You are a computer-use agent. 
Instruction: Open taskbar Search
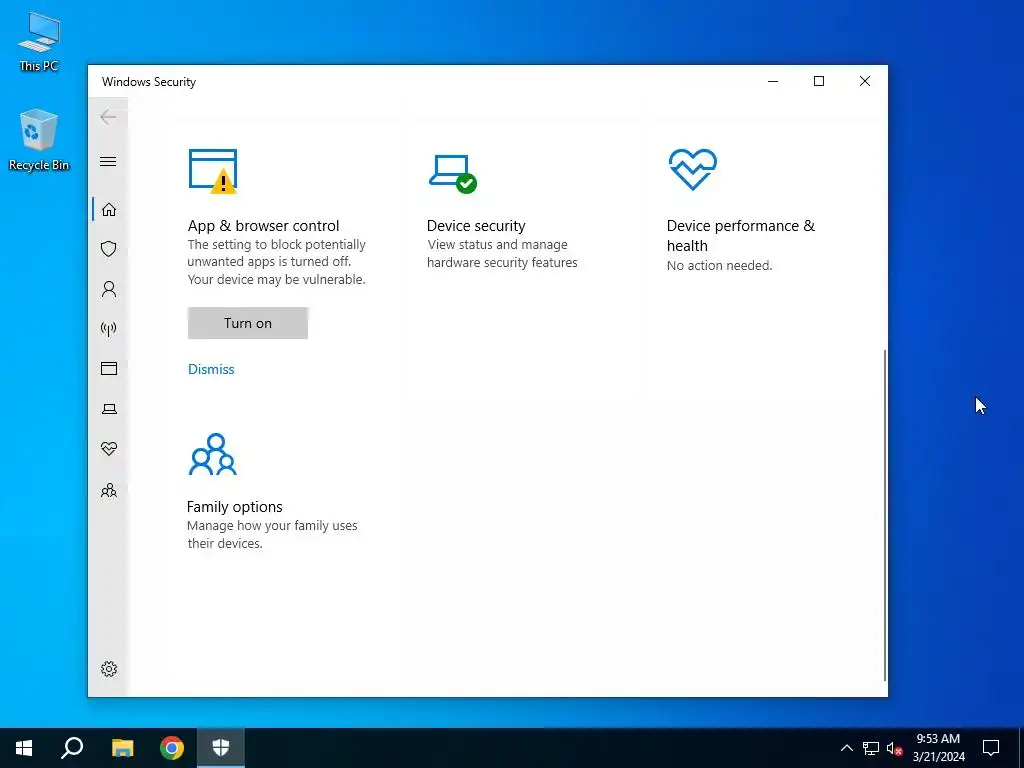coord(72,748)
